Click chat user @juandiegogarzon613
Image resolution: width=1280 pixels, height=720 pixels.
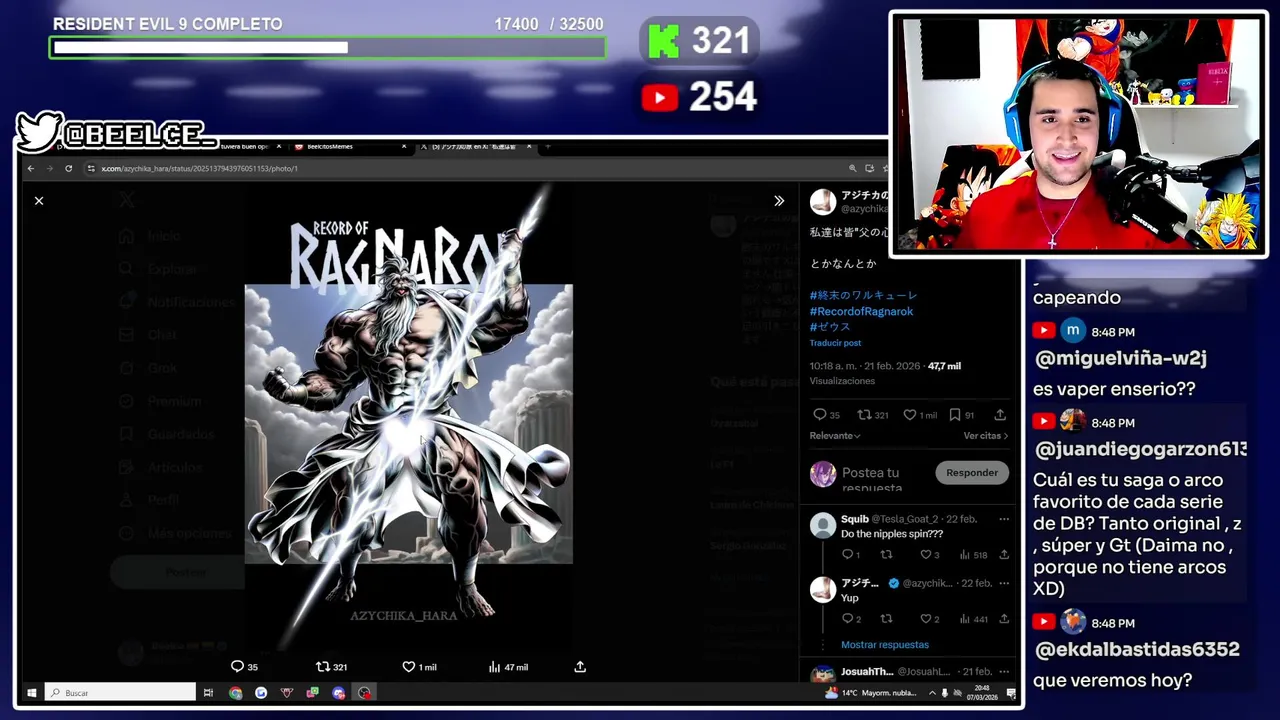pos(1140,449)
